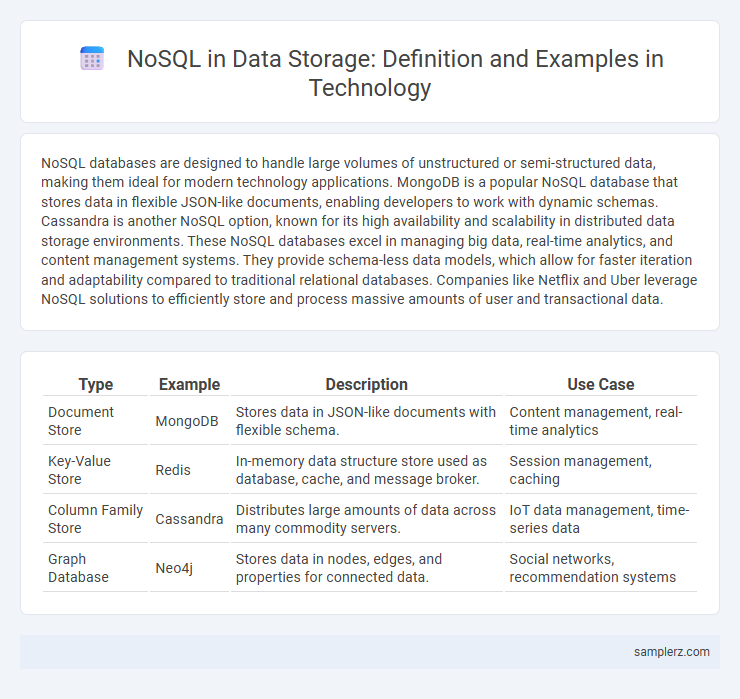
Task: Click the 'Type' column header
Action: coord(95,384)
